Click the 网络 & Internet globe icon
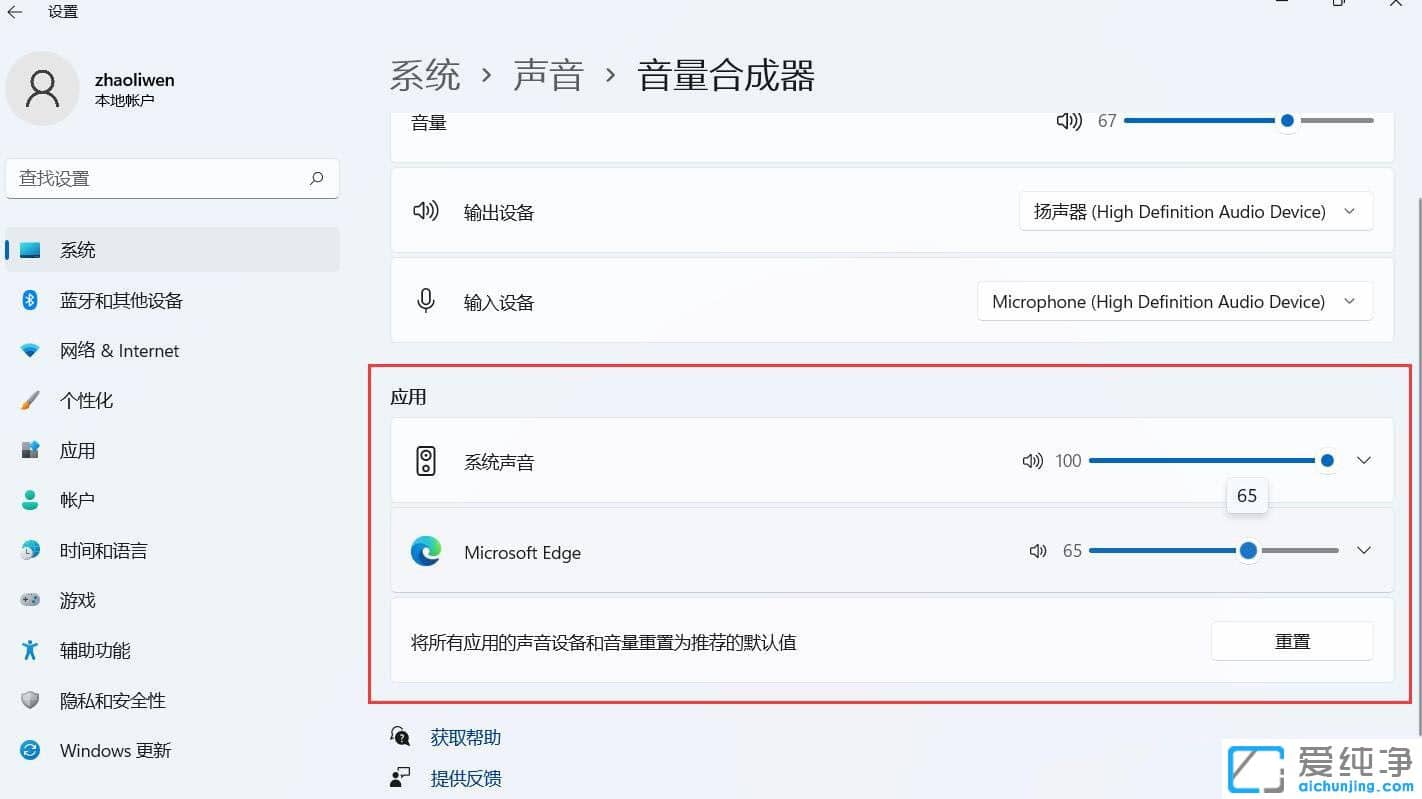This screenshot has height=799, width=1422. (30, 350)
